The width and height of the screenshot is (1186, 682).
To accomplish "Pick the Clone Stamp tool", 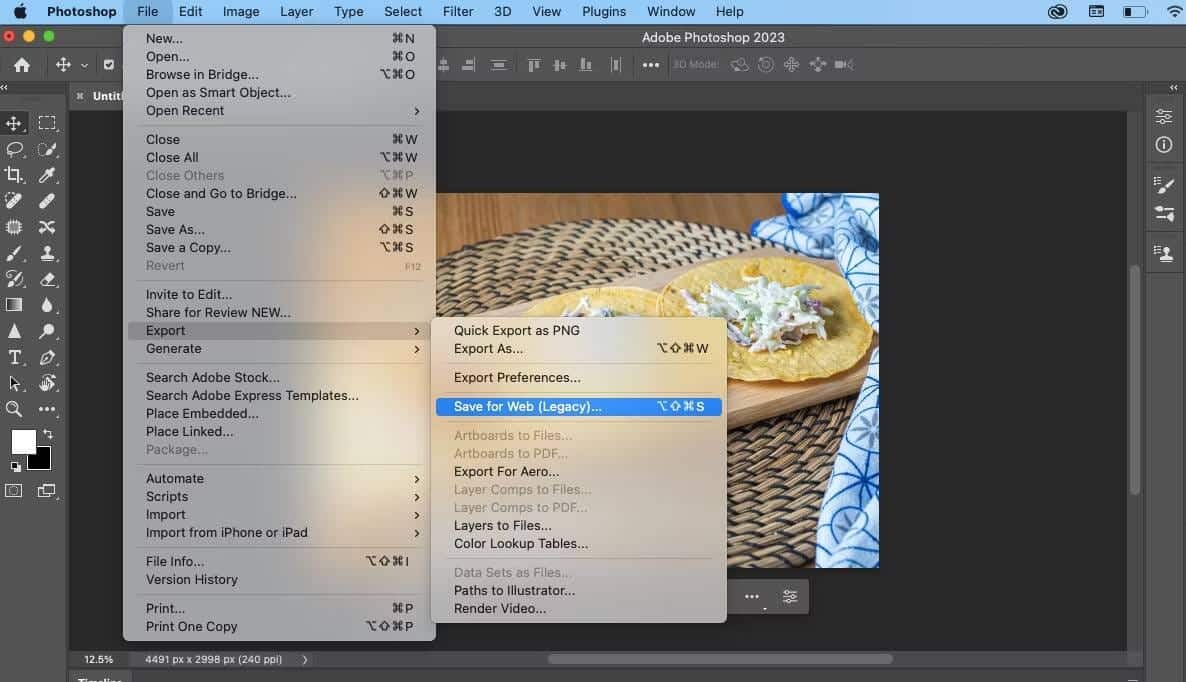I will tap(47, 253).
